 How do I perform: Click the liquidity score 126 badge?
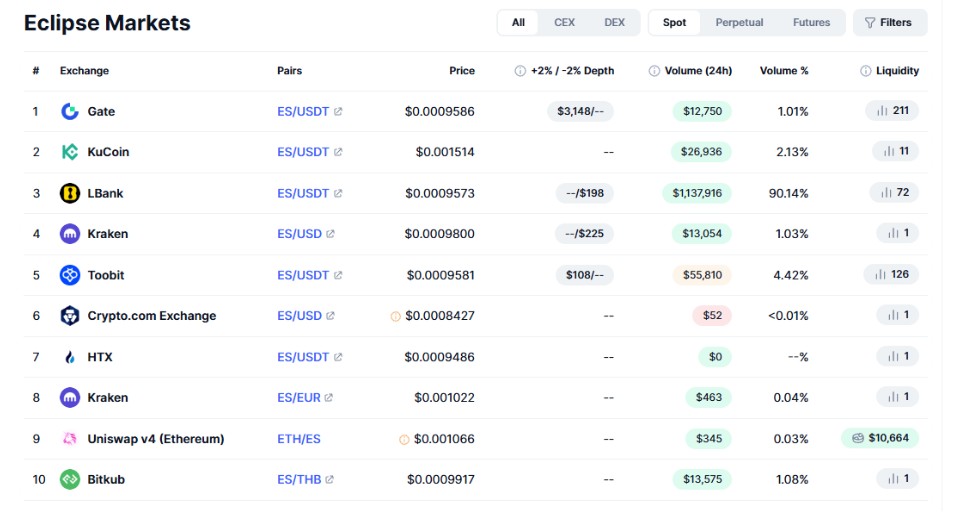[891, 275]
